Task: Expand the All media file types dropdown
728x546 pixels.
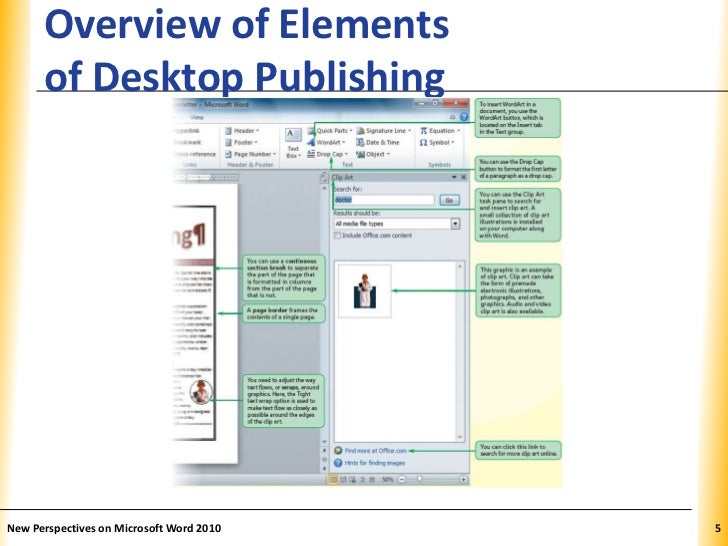Action: (x=455, y=224)
